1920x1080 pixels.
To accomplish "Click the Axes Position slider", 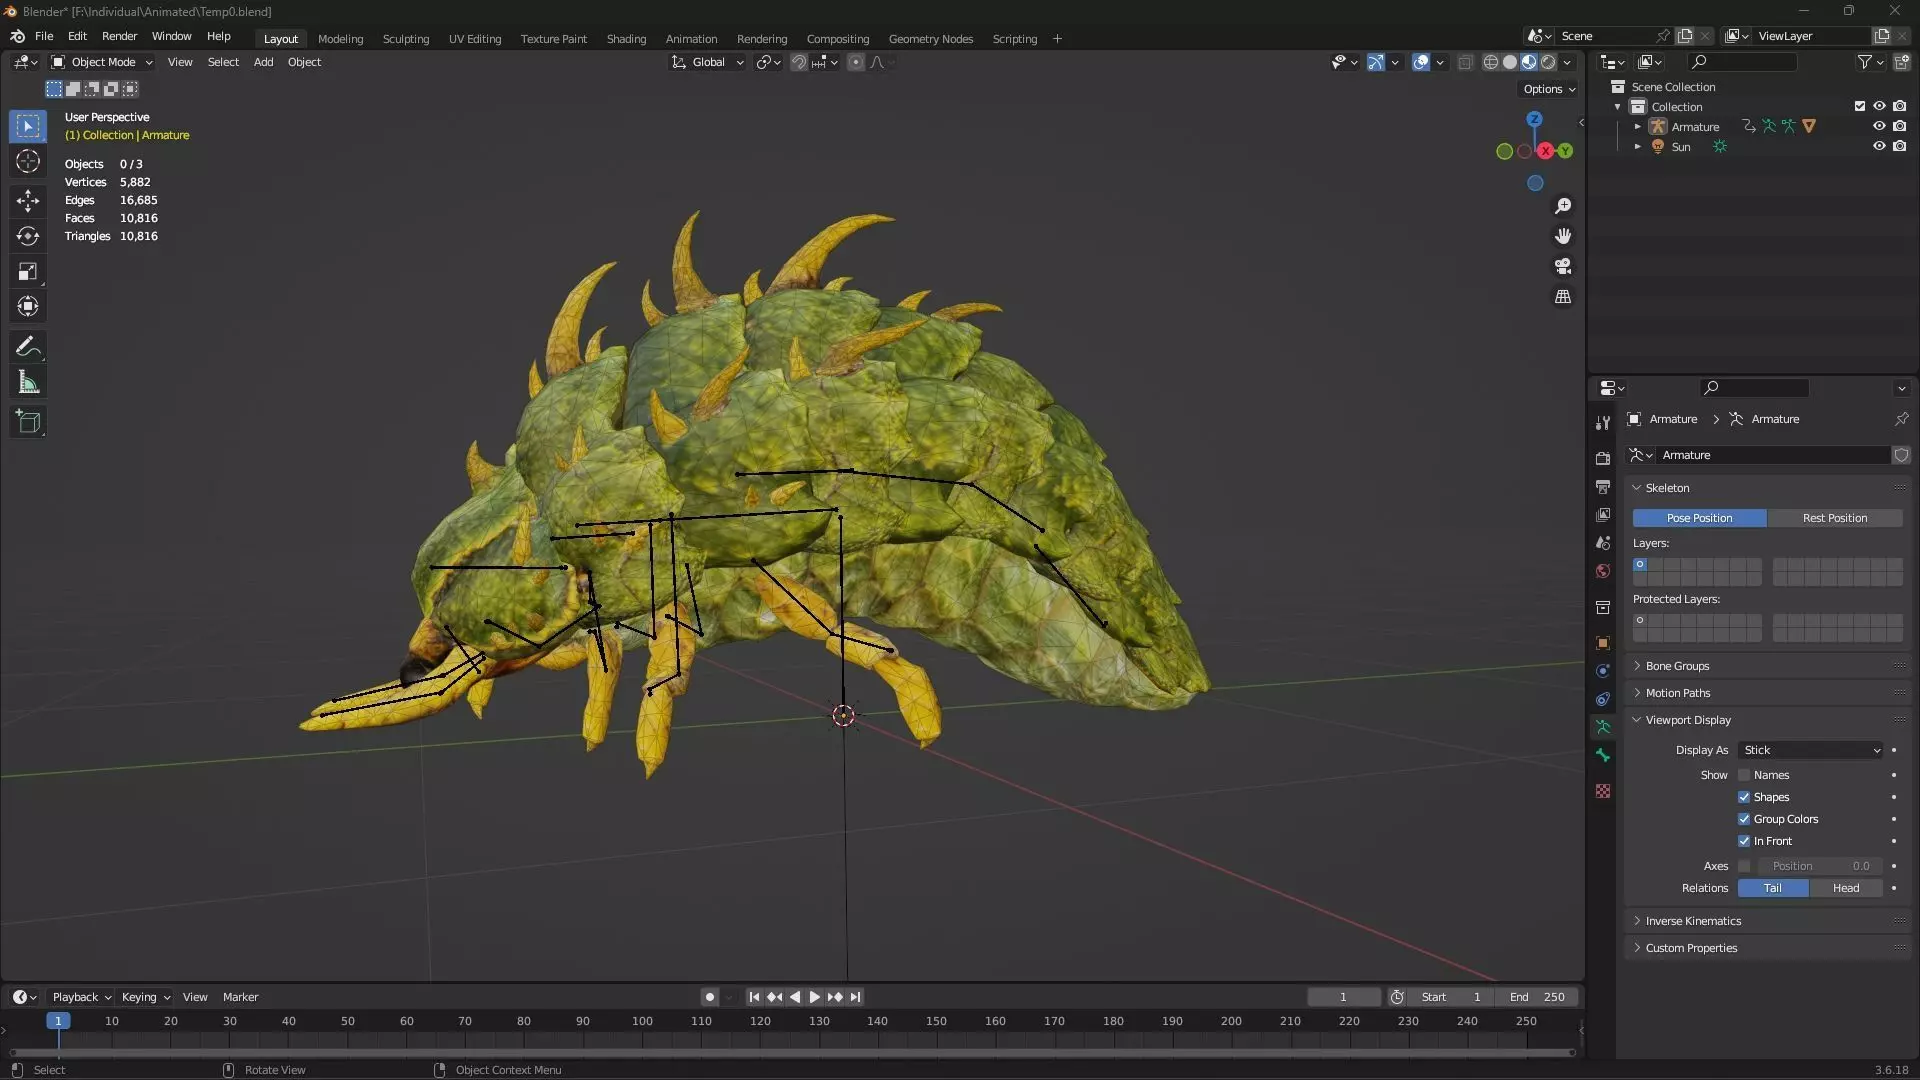I will 1820,866.
